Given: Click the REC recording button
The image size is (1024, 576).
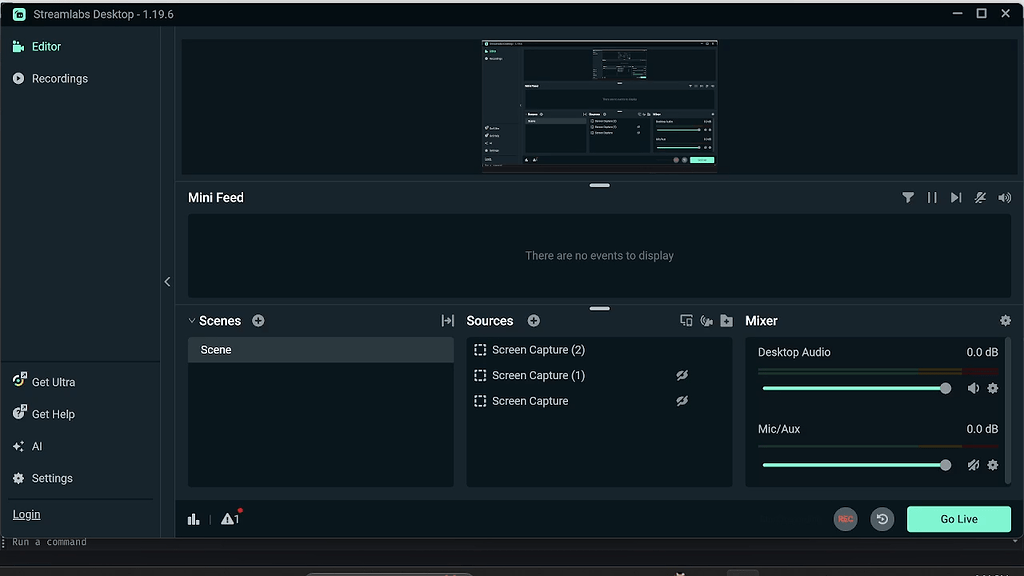Looking at the screenshot, I should coord(845,519).
